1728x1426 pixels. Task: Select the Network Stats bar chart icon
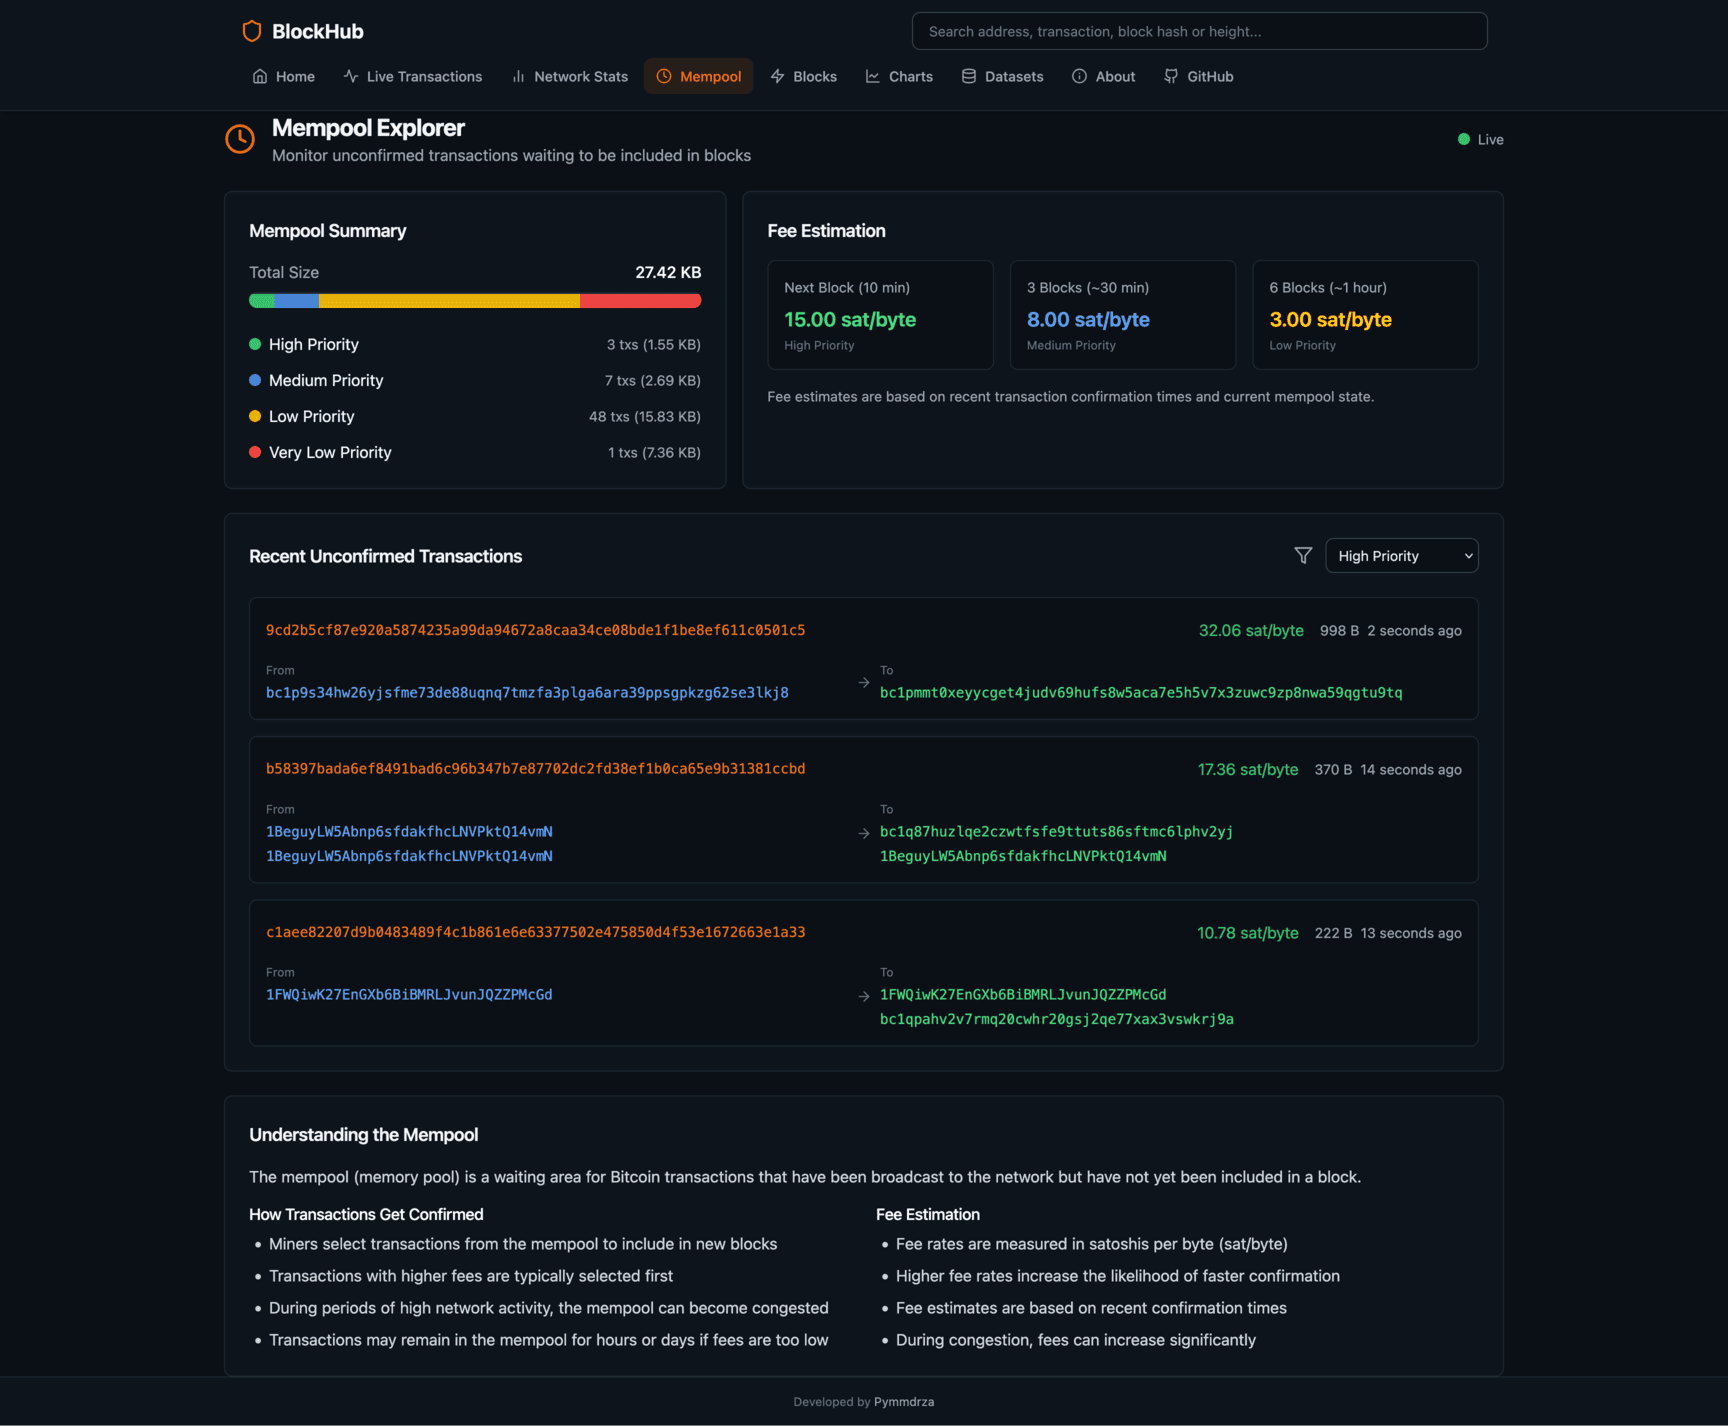[x=519, y=76]
